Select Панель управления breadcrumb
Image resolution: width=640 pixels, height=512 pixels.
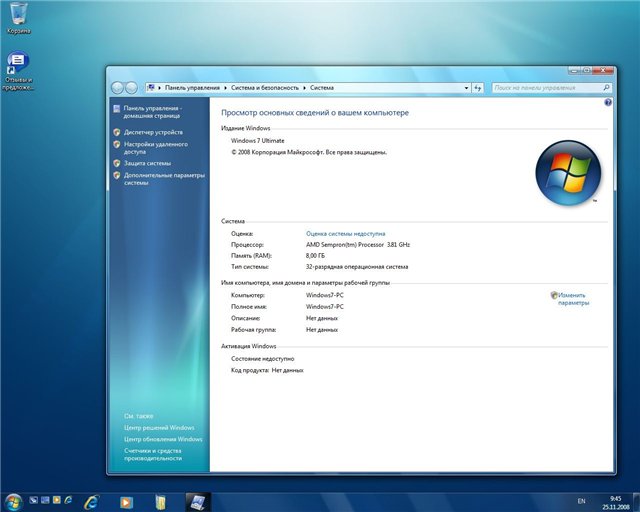click(x=192, y=88)
